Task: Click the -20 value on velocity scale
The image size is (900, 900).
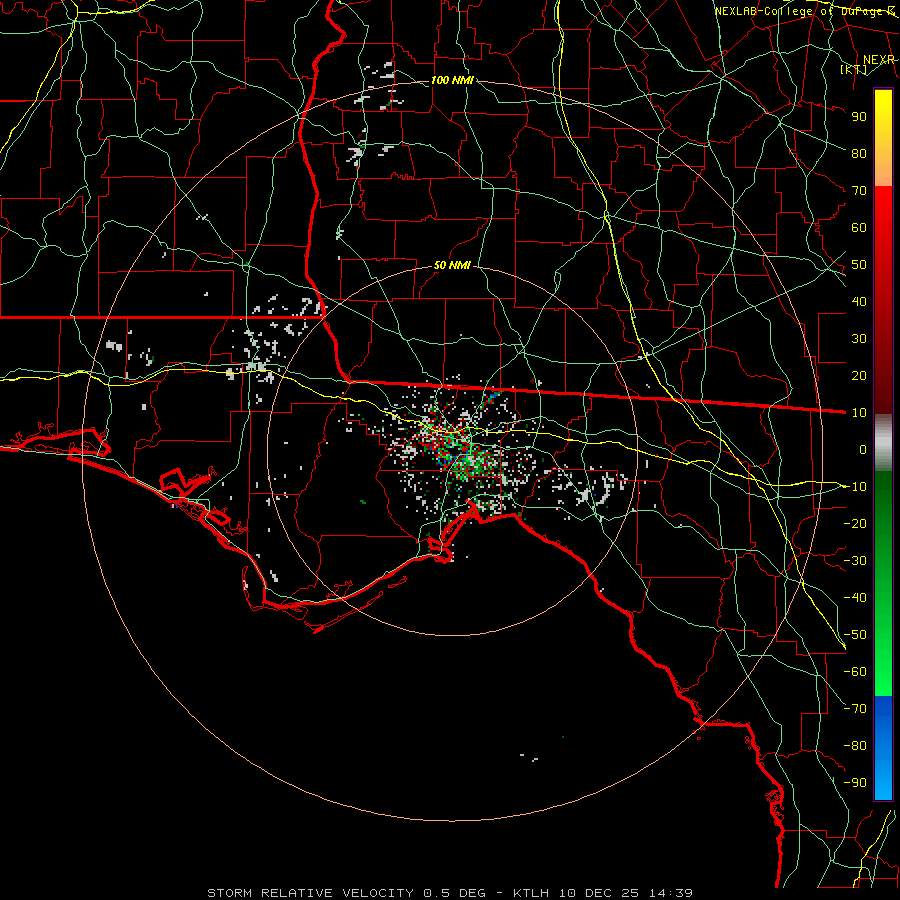Action: 855,523
